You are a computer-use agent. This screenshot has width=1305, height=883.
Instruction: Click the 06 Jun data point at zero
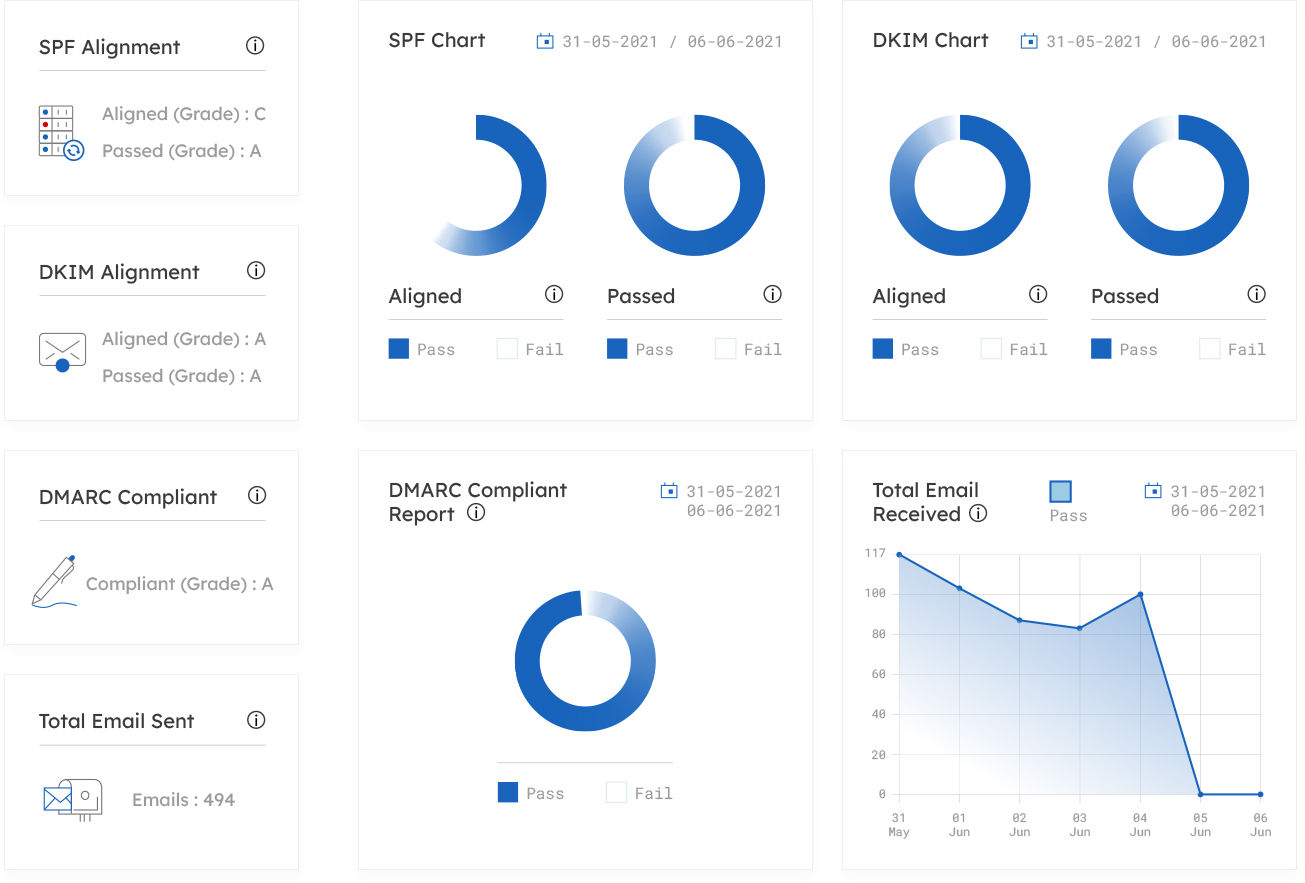[x=1260, y=794]
